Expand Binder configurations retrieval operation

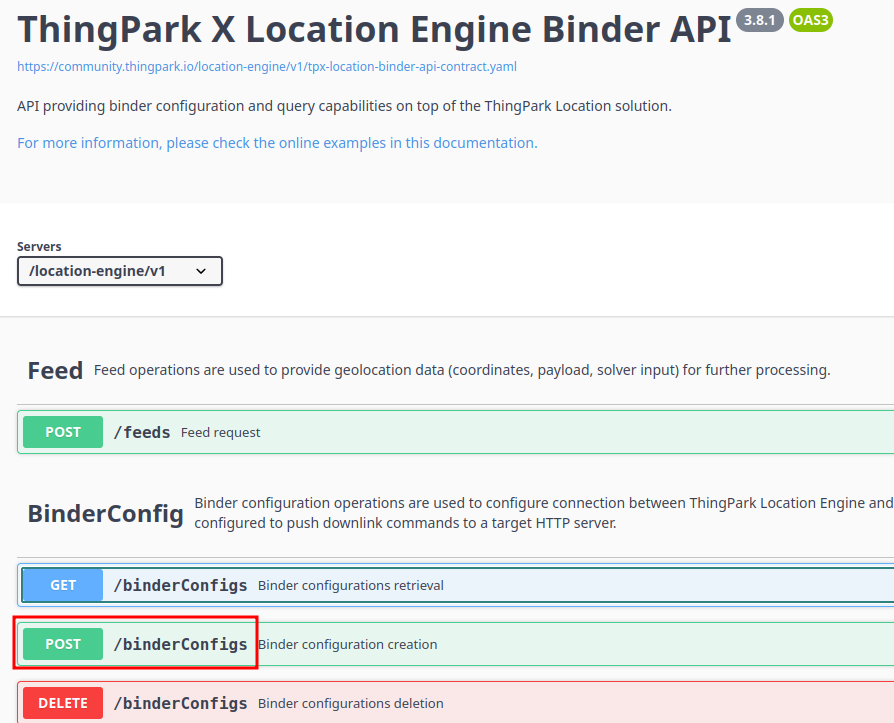[456, 585]
